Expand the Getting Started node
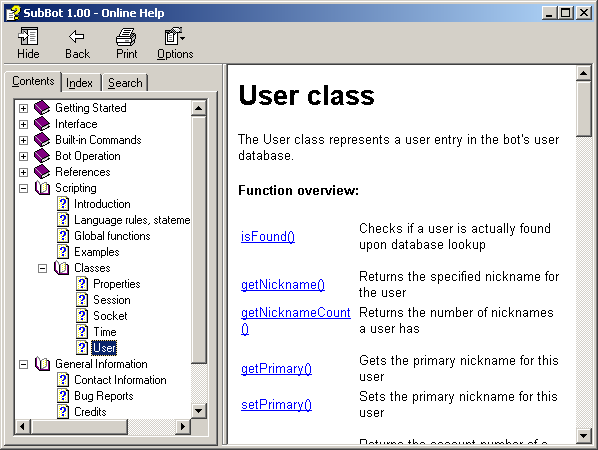Screen dimensions: 598x450 point(23,108)
